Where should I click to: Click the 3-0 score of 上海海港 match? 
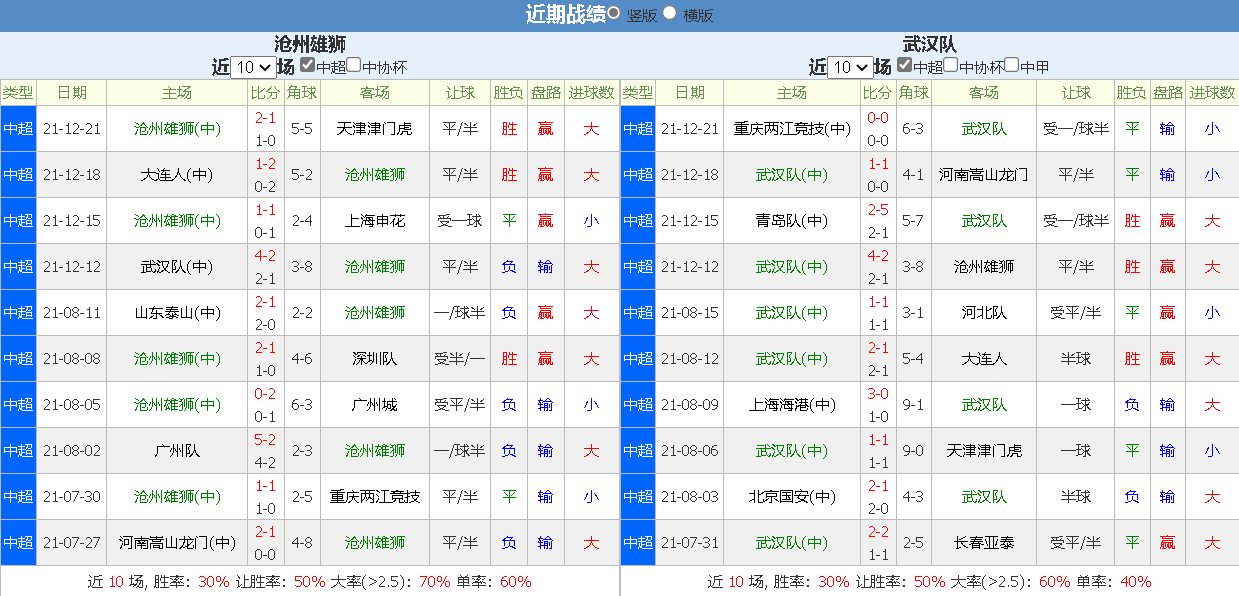878,394
